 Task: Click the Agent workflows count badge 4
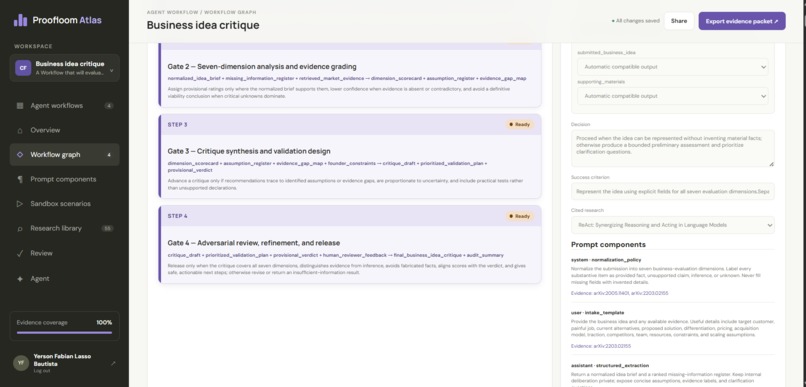point(108,106)
